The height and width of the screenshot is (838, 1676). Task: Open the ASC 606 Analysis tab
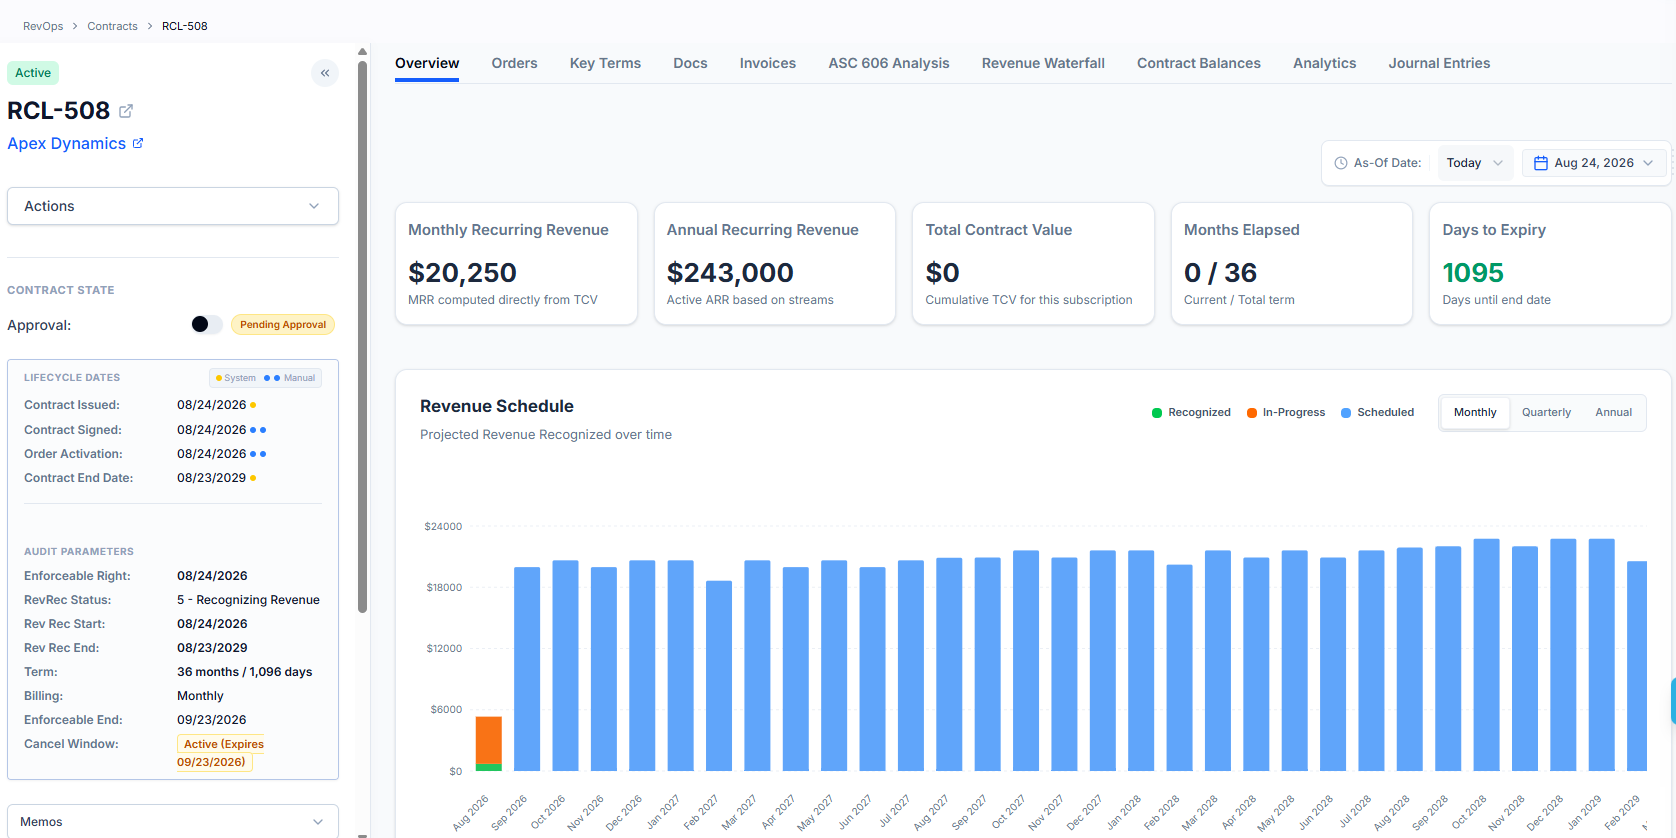[889, 63]
